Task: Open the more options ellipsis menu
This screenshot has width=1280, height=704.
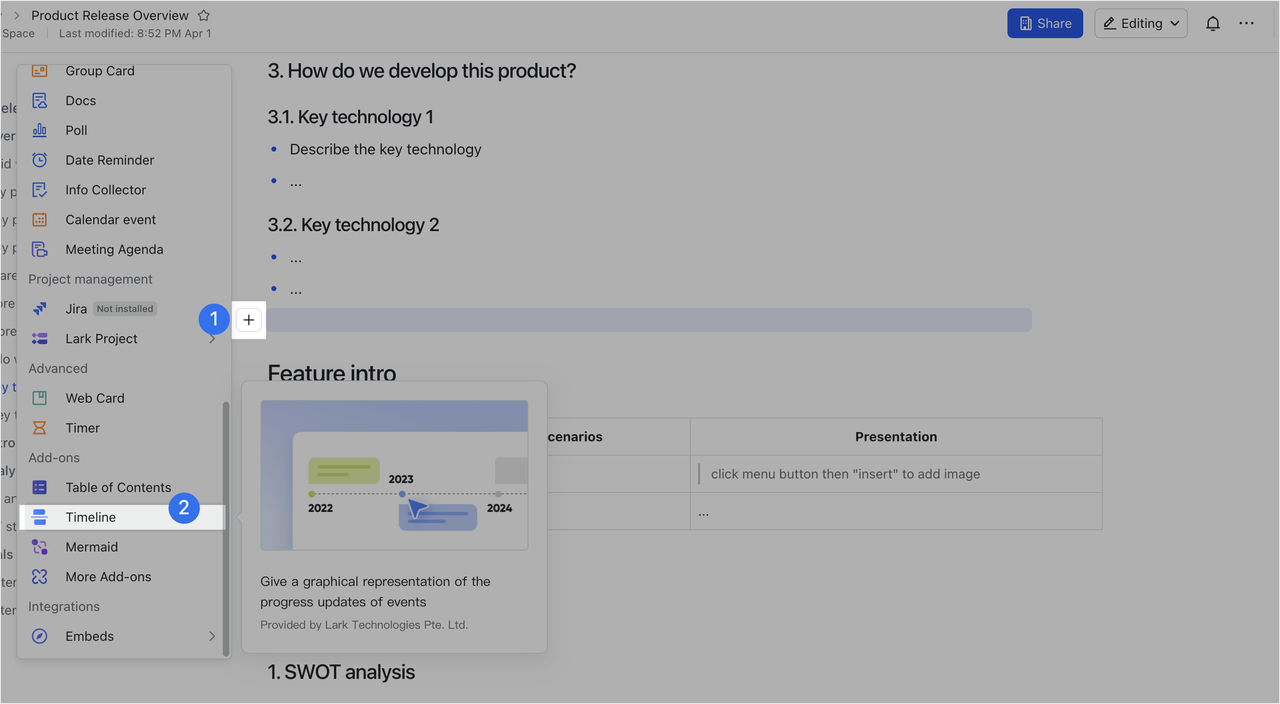Action: [x=1246, y=23]
